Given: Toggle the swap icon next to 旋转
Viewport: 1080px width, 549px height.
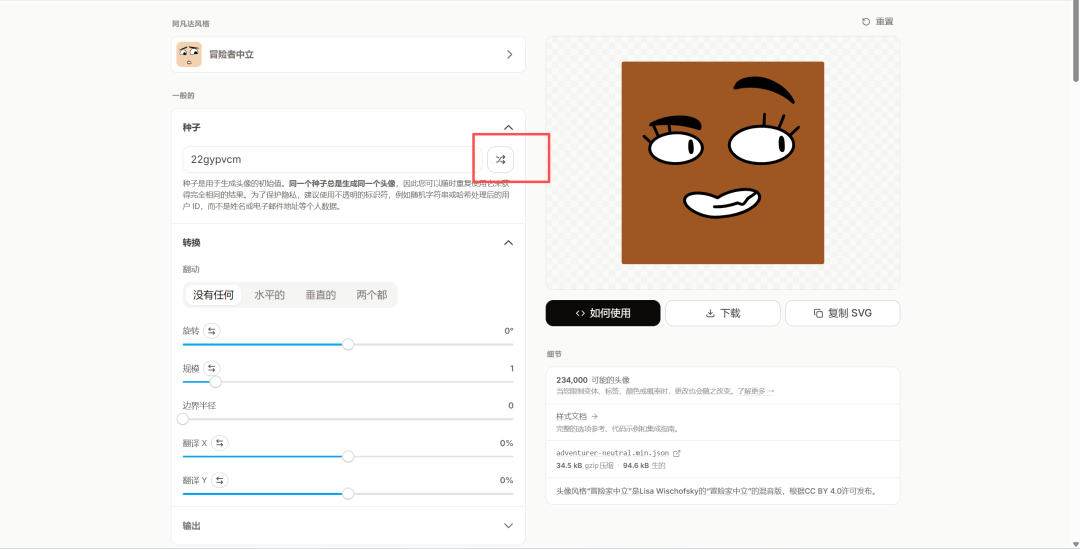Looking at the screenshot, I should click(211, 331).
